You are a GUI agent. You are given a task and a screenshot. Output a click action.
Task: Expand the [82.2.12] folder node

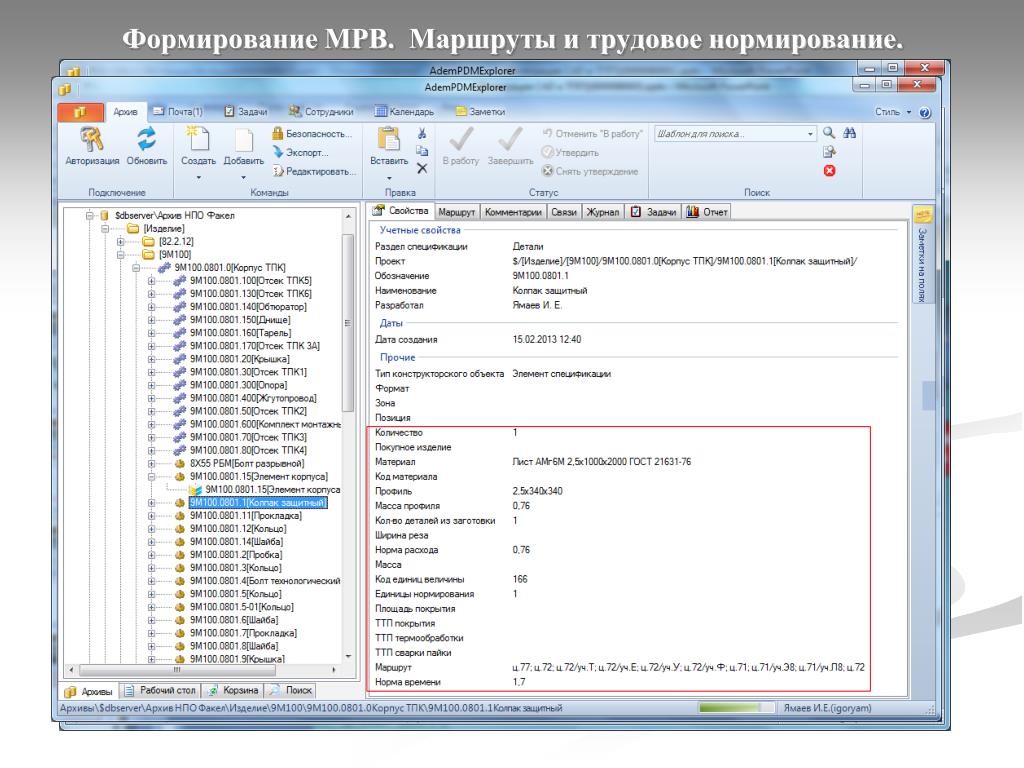[121, 242]
